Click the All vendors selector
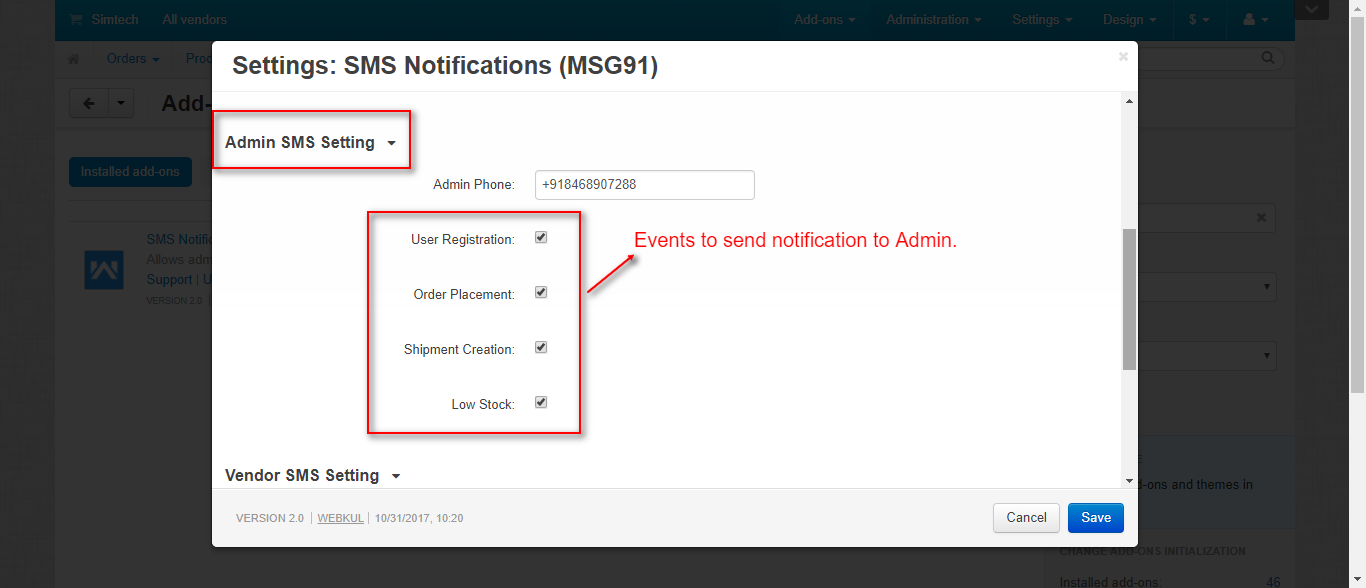 [x=194, y=20]
